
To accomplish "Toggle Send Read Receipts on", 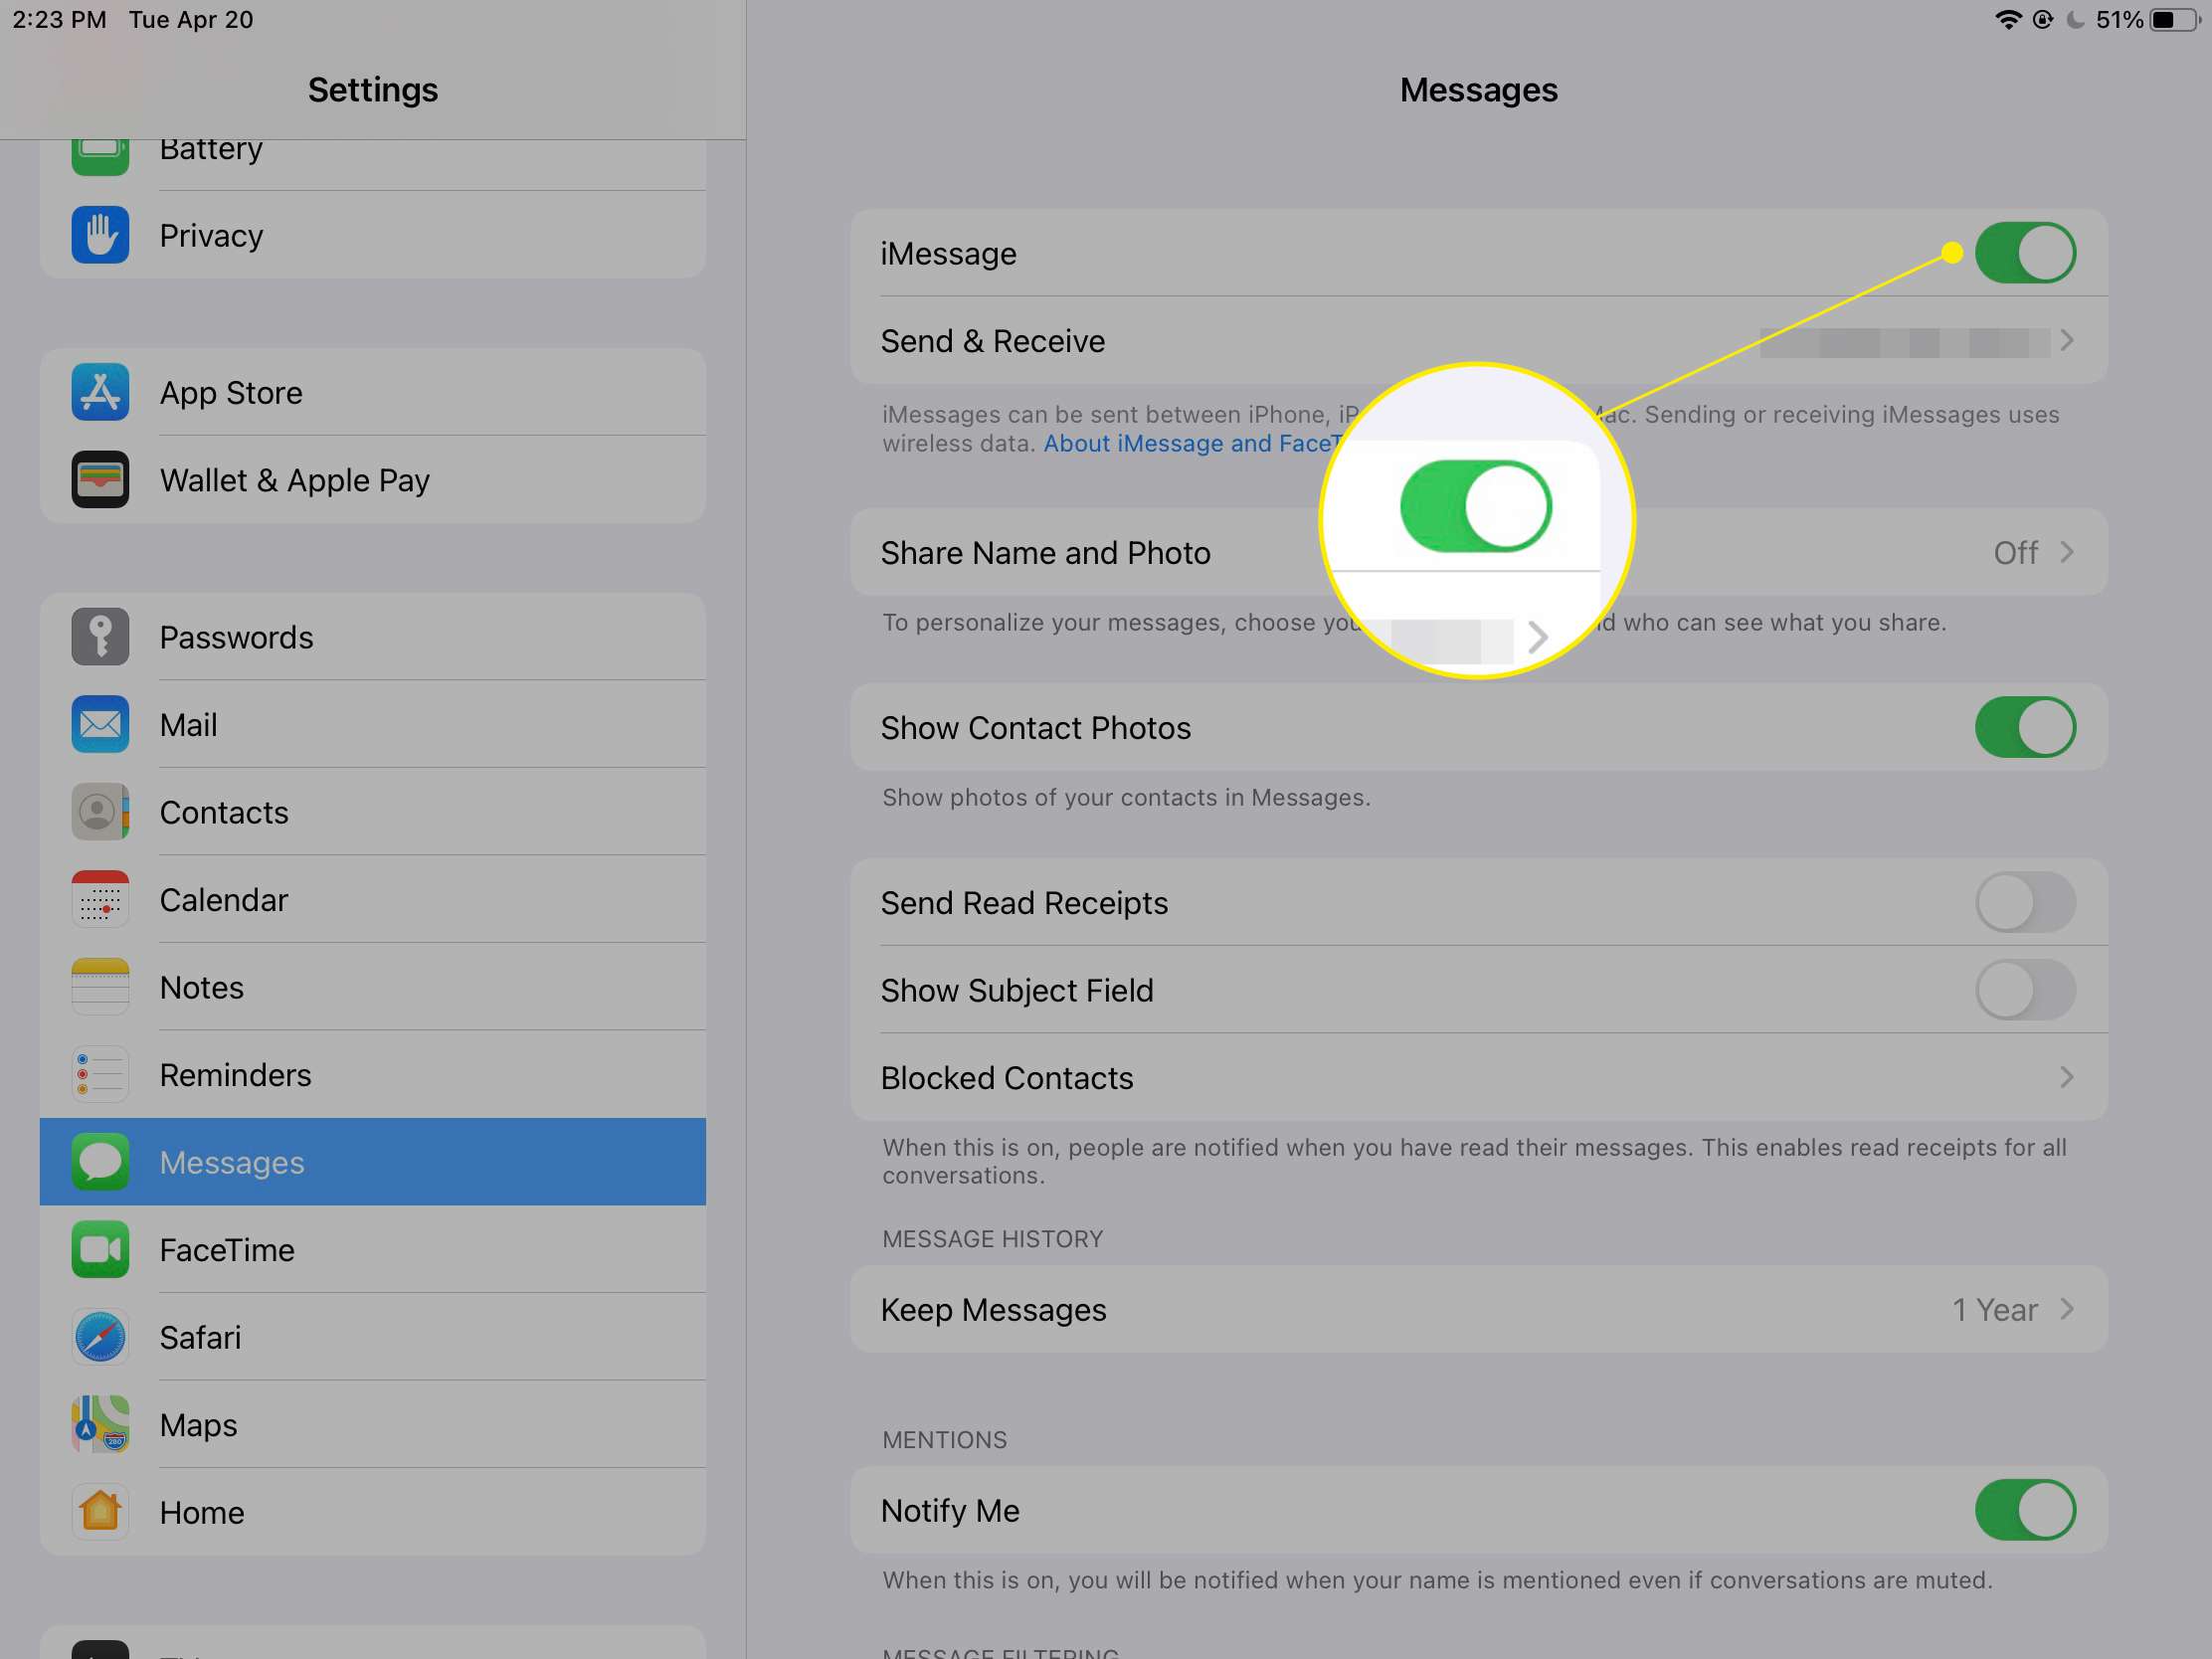I will click(2024, 903).
